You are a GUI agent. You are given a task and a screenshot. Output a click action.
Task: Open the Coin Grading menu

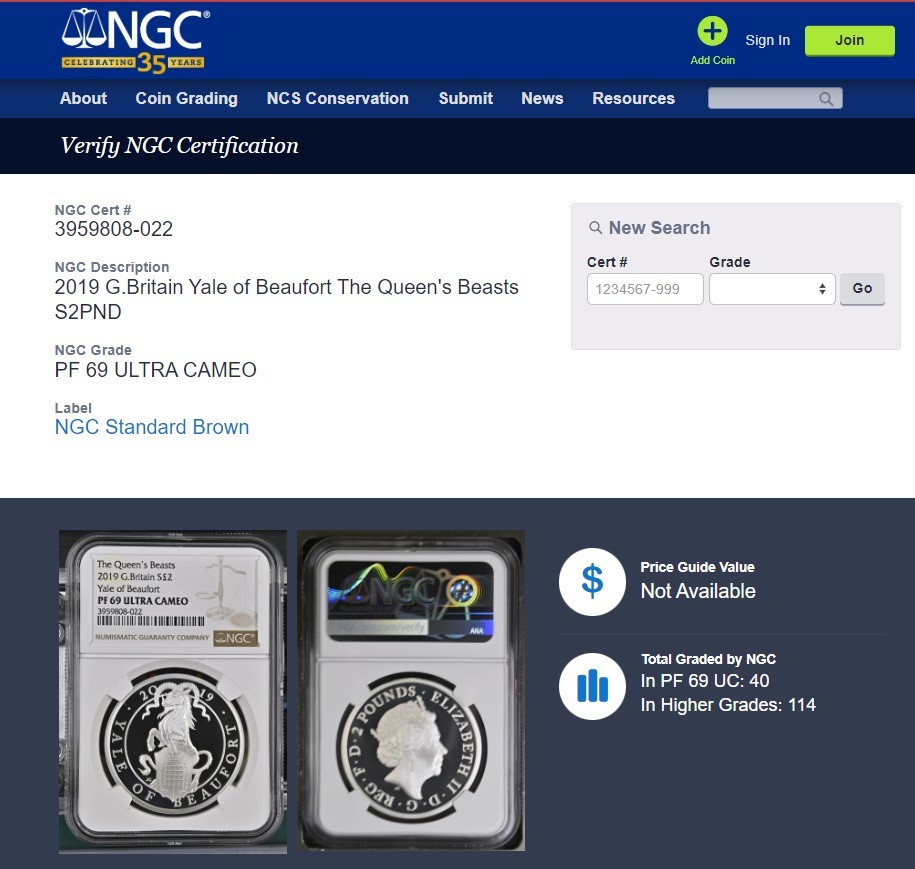tap(187, 98)
